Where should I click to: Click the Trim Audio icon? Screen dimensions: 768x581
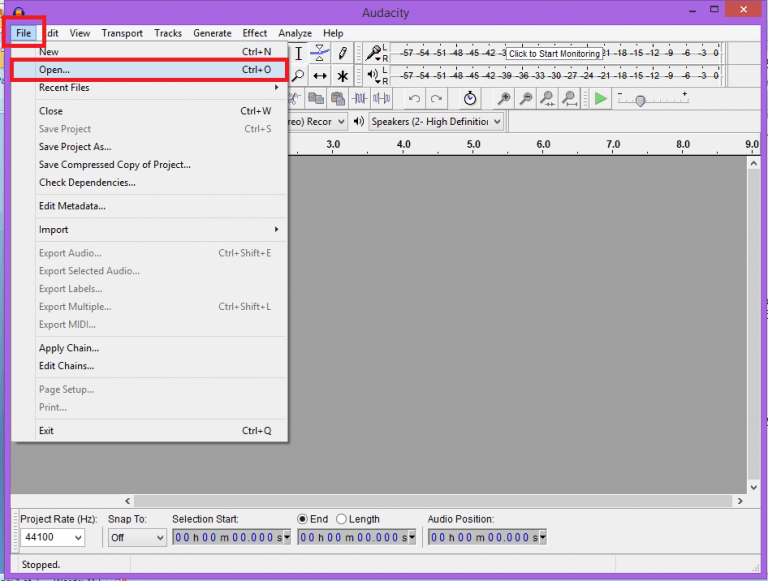click(x=360, y=99)
